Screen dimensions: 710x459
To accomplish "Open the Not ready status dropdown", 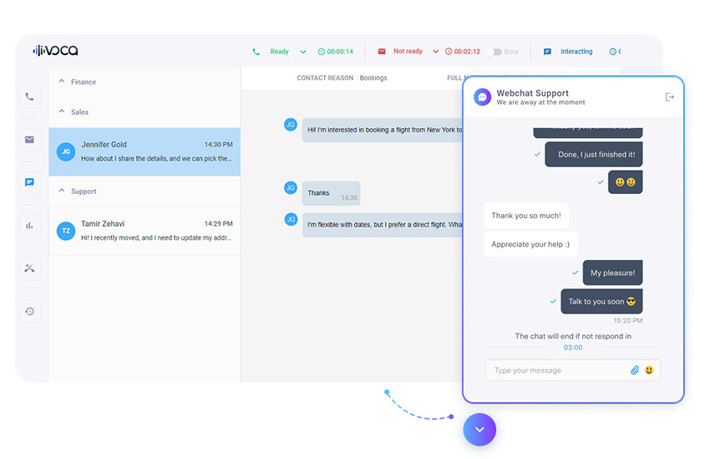I will (x=435, y=51).
